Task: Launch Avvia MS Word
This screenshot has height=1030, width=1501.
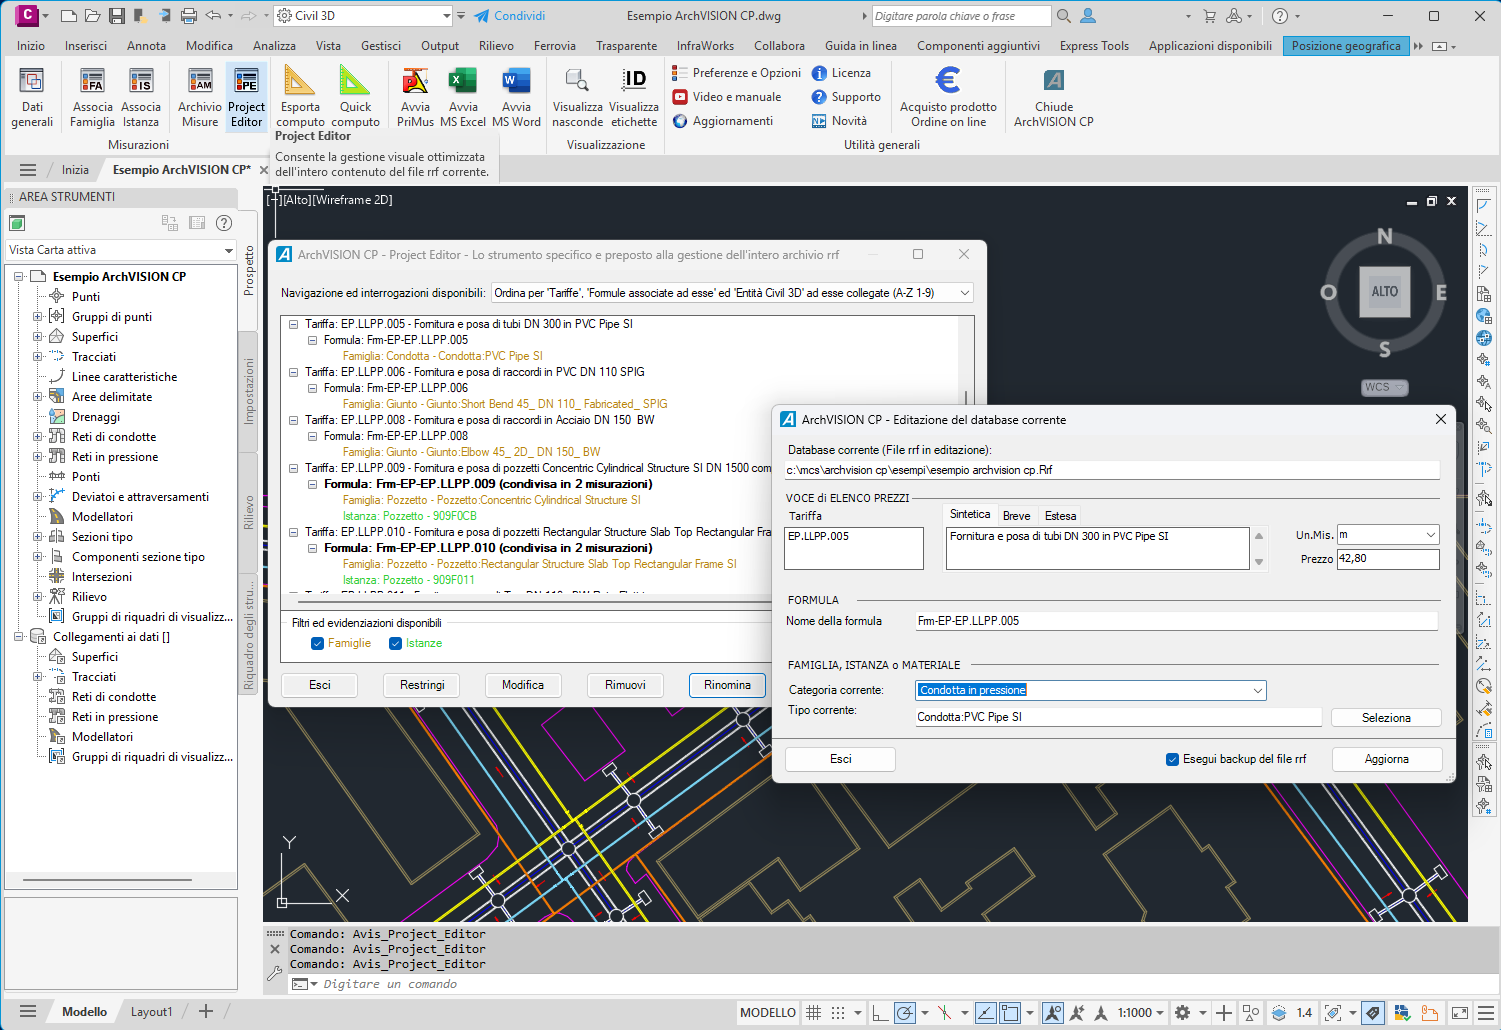Action: pos(516,97)
